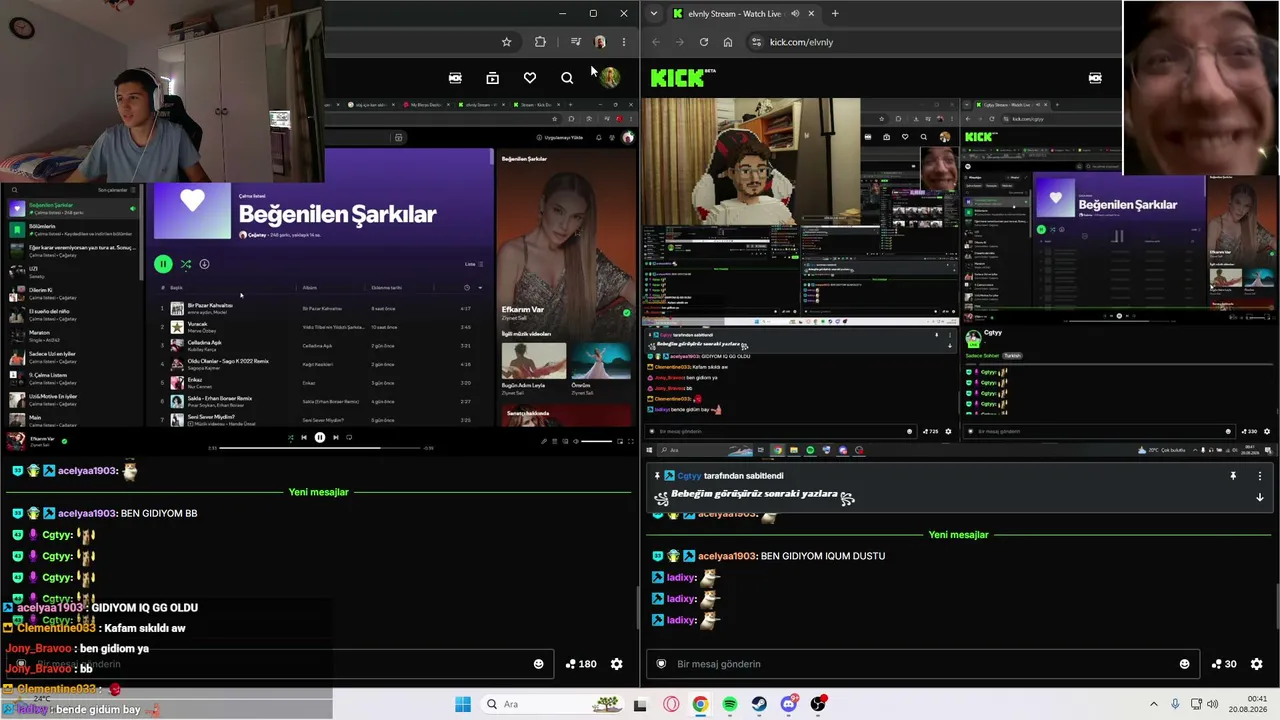This screenshot has height=720, width=1280.
Task: Open Bölümlerin in the Spotify sidebar
Action: pos(72,230)
